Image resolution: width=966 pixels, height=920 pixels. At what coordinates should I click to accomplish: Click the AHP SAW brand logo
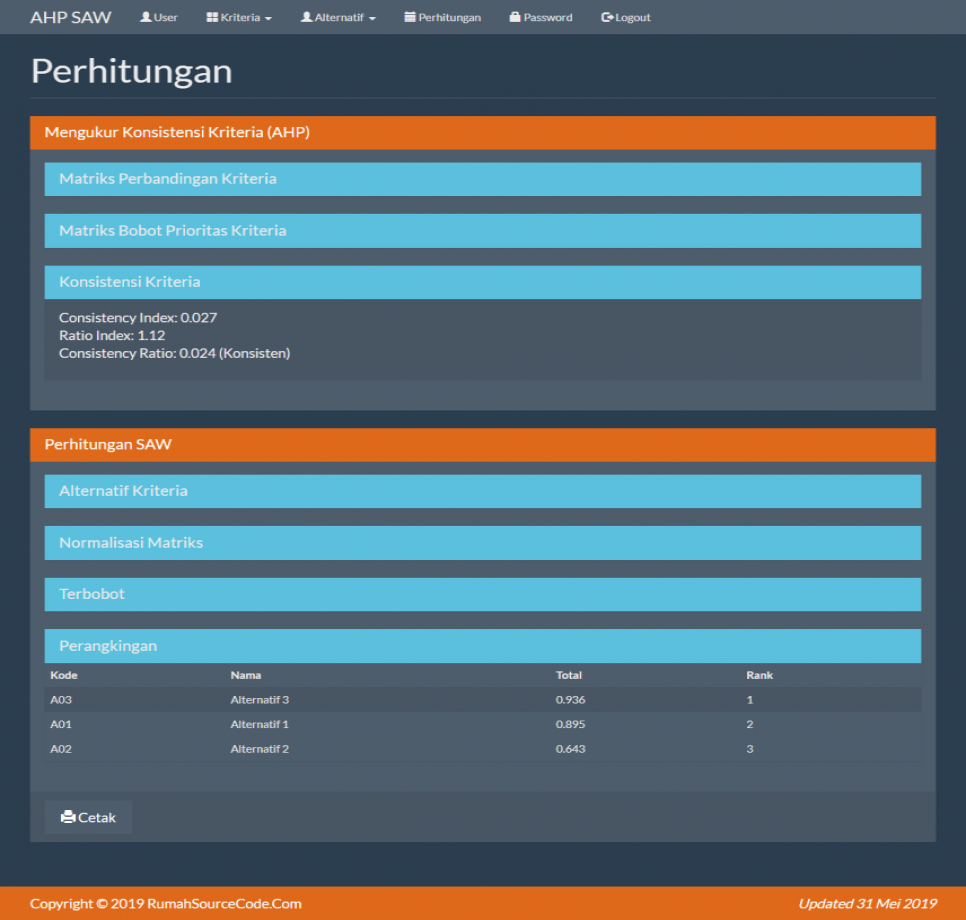click(70, 16)
